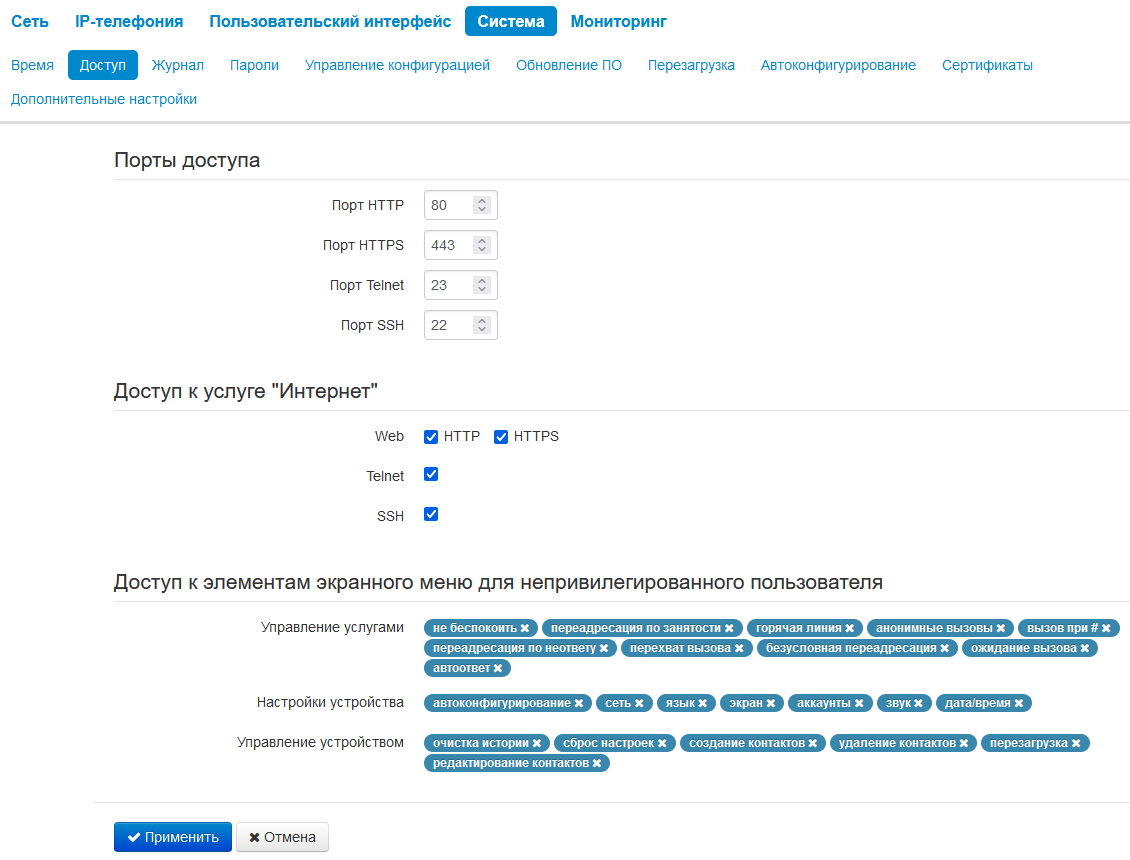Remove the 'безусловная переадресация' tag
Screen dimensions: 1130x860
tap(945, 649)
